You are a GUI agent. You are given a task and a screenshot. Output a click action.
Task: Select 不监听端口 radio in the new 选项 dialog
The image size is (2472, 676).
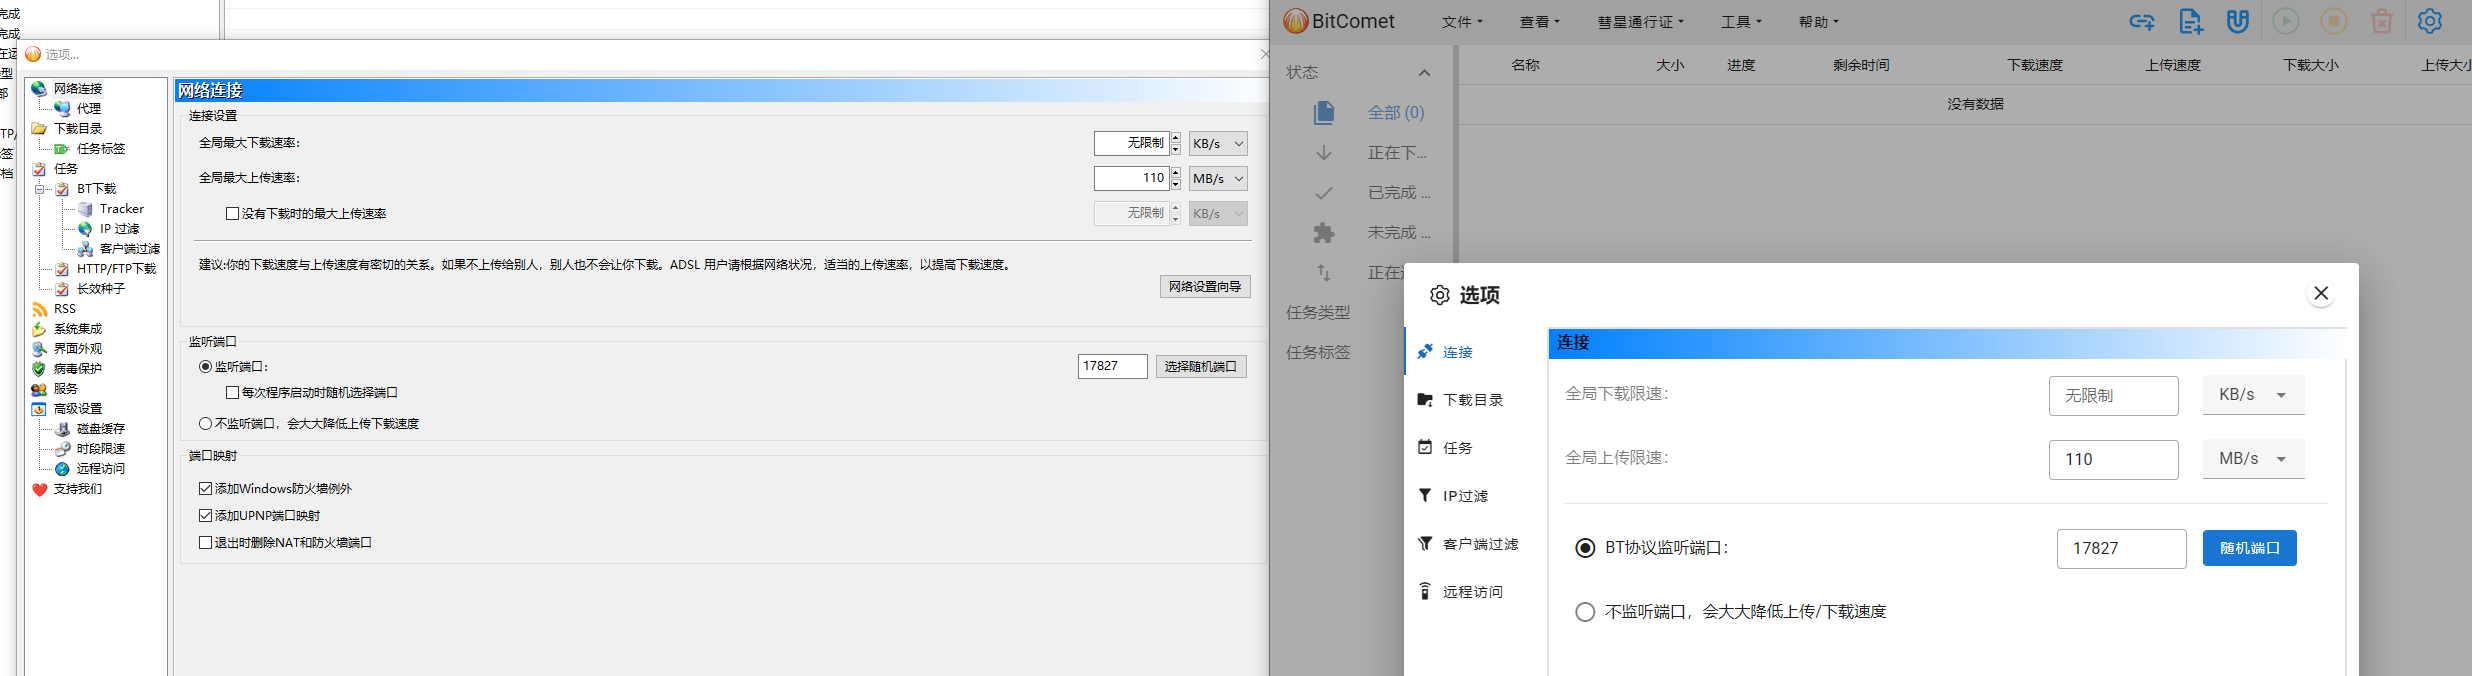click(1585, 612)
